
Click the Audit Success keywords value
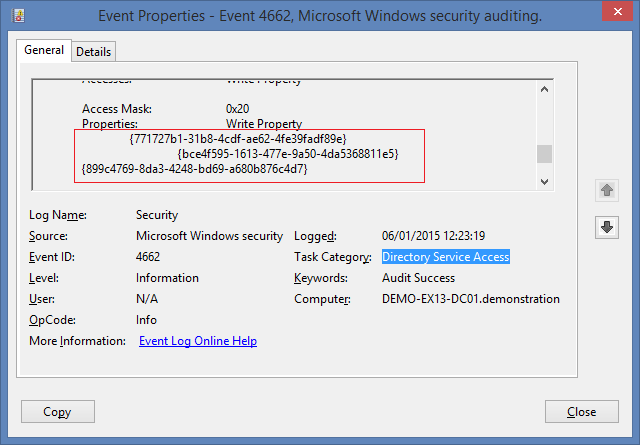click(418, 278)
